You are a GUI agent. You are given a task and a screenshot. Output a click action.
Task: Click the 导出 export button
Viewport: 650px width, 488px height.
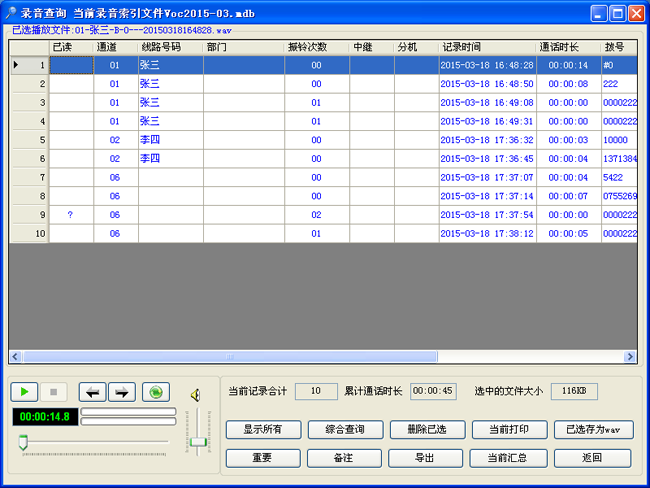coord(426,458)
